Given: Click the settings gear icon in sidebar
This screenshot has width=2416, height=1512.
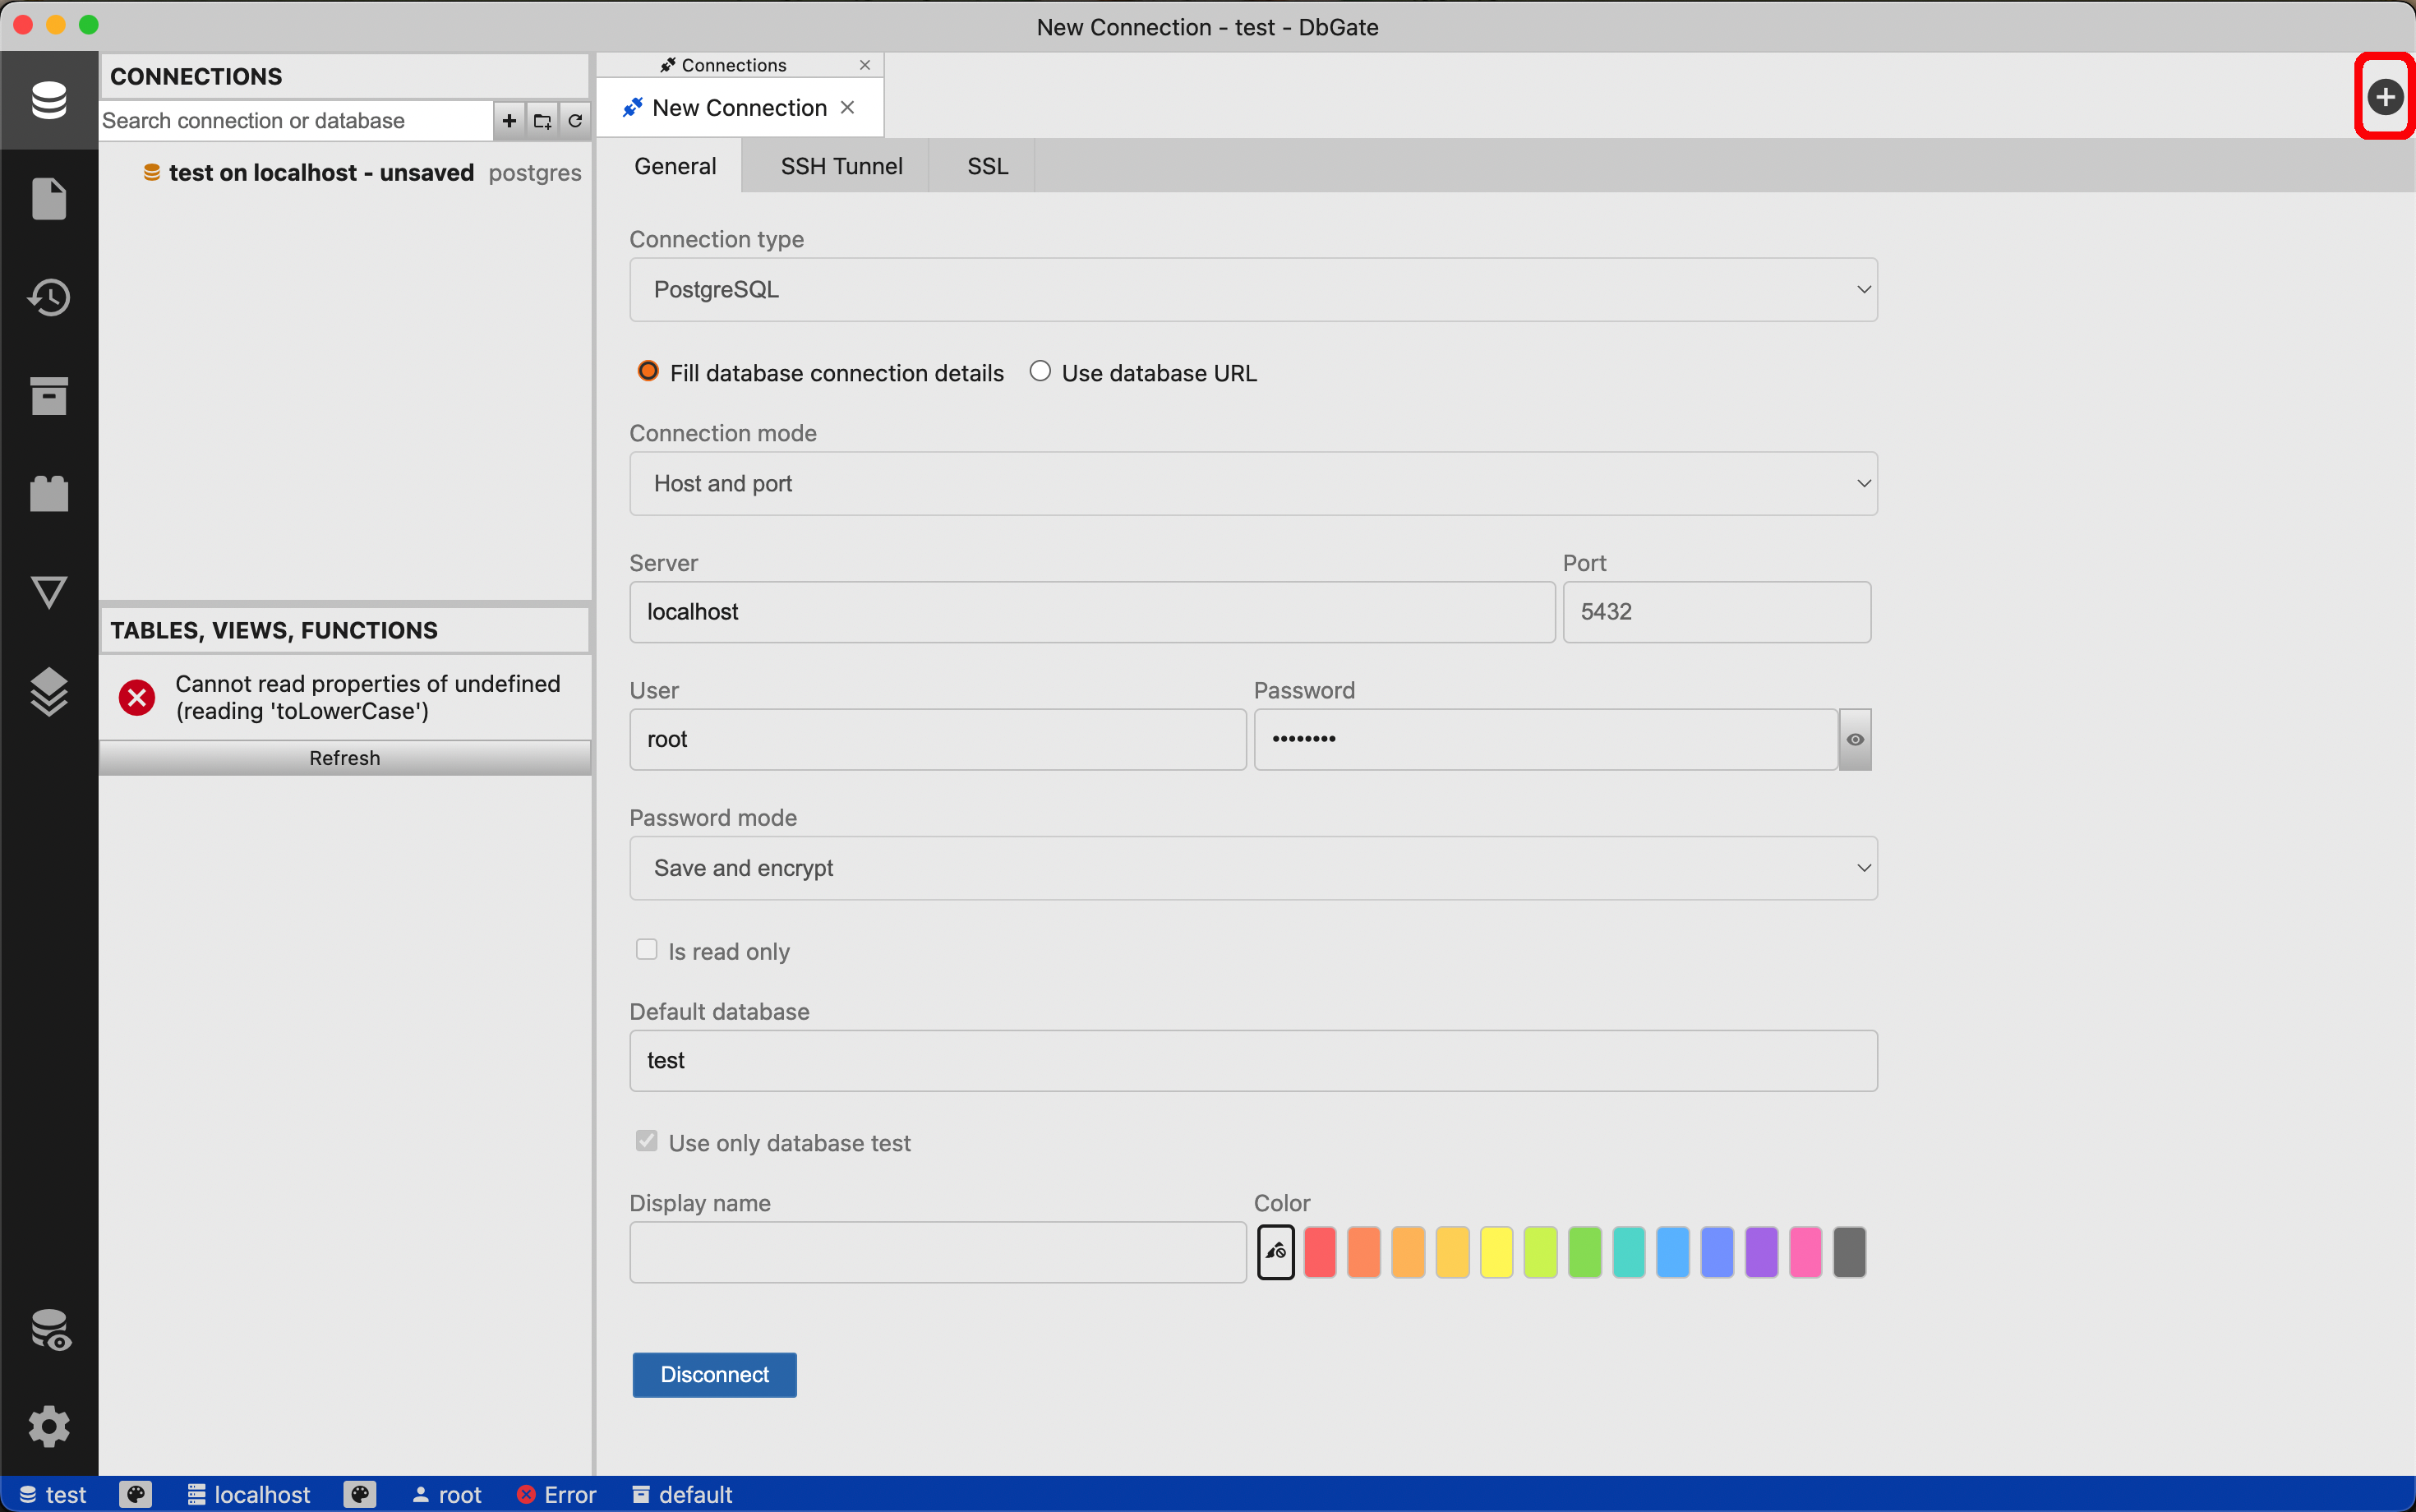Looking at the screenshot, I should point(48,1427).
